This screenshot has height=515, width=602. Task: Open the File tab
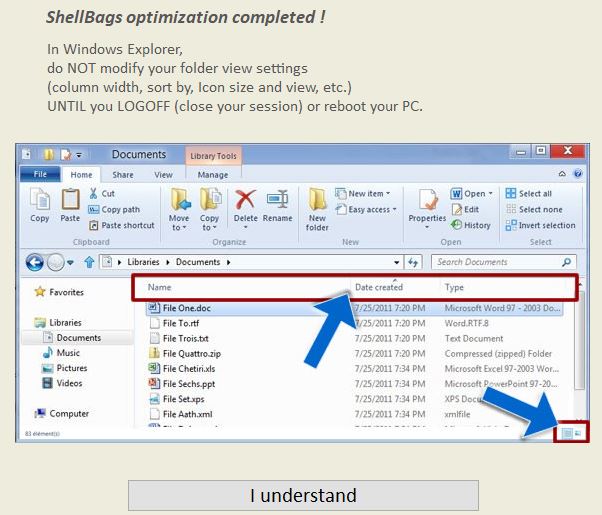pyautogui.click(x=40, y=174)
